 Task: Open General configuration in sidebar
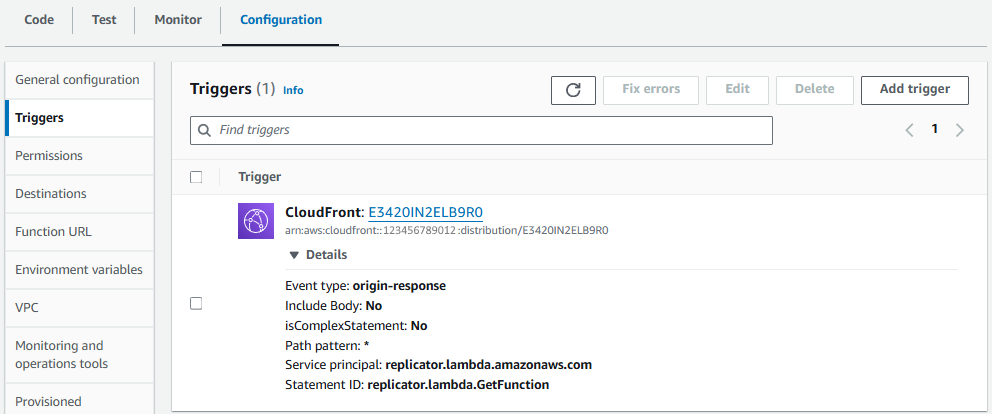[x=79, y=80]
